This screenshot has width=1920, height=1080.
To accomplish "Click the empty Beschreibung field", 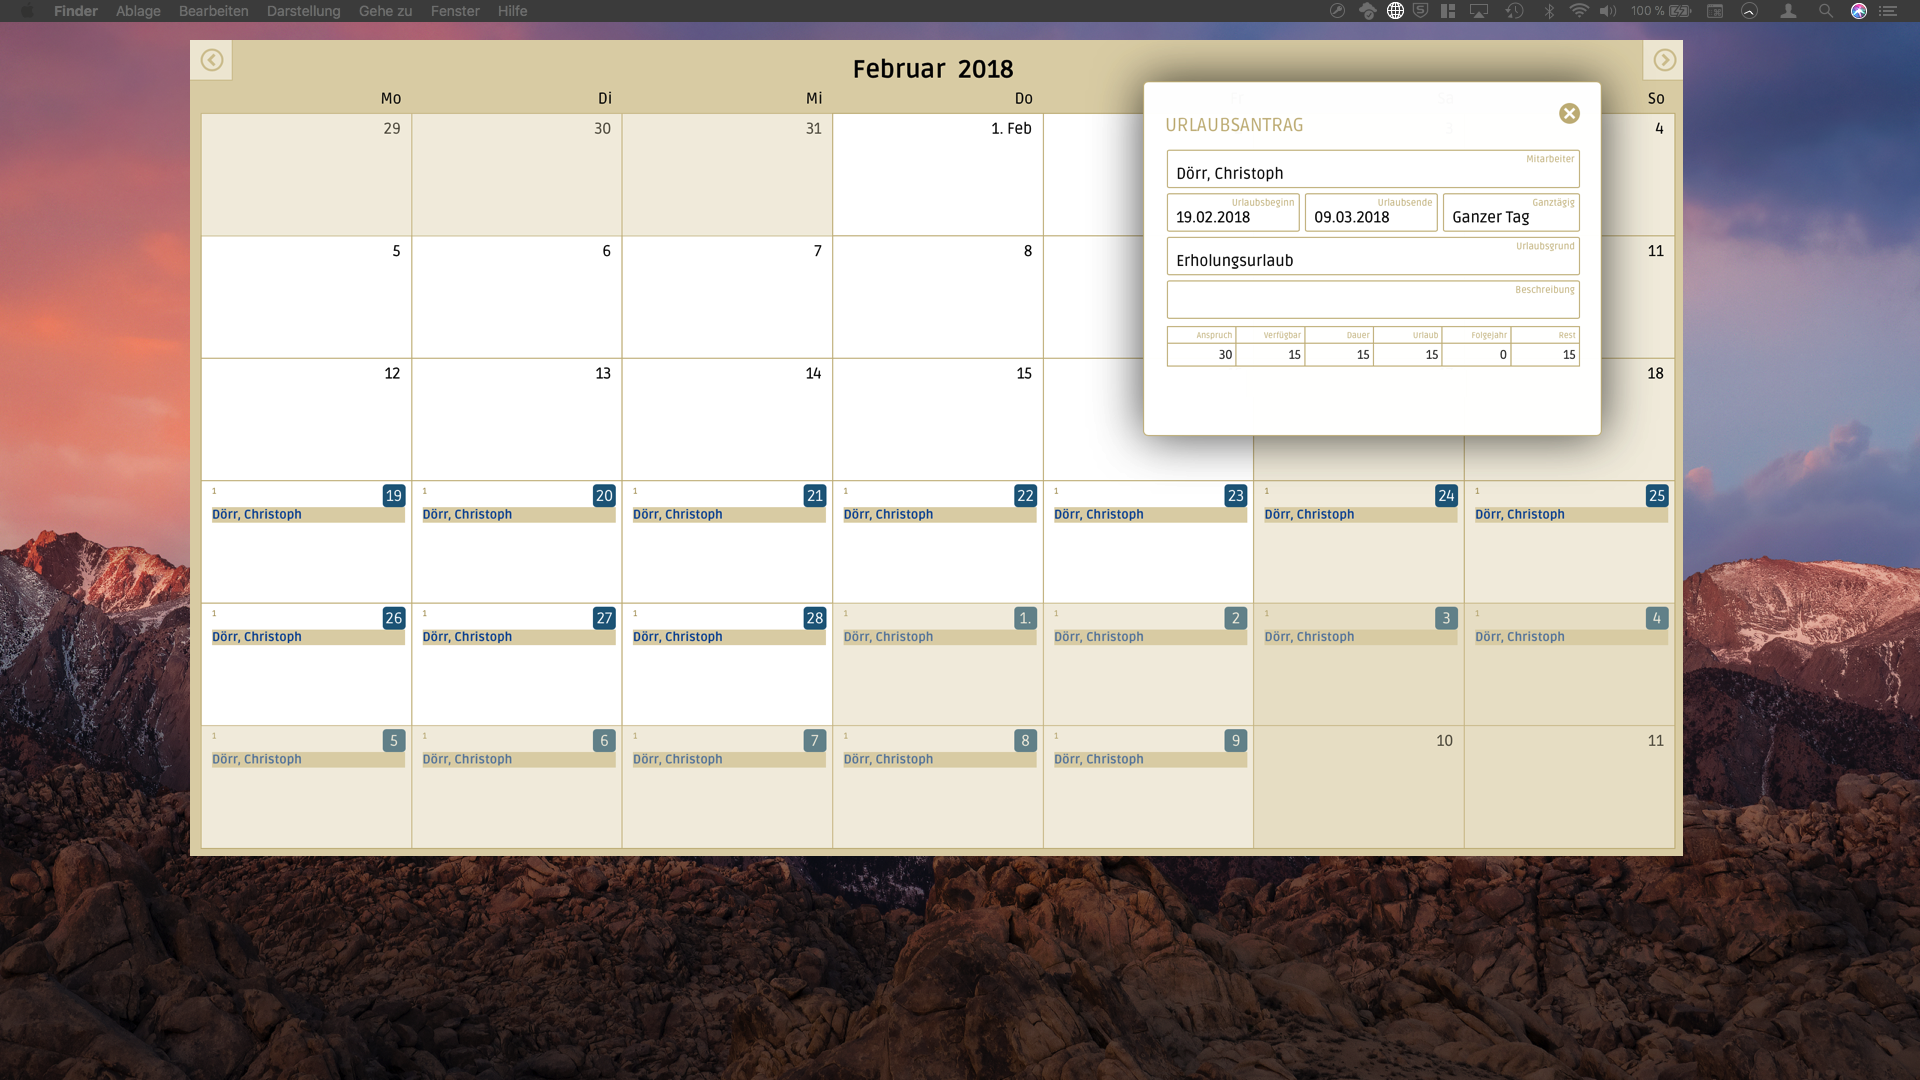I will 1372,300.
